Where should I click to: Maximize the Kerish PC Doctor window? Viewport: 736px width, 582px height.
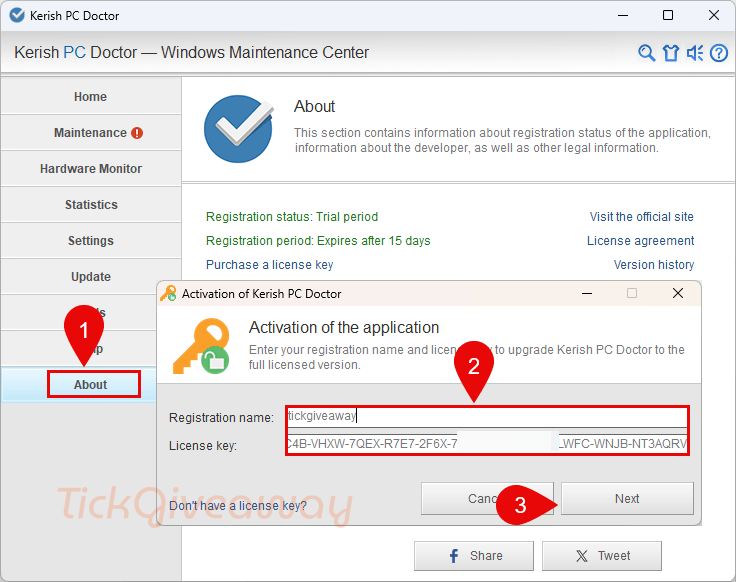click(x=667, y=15)
